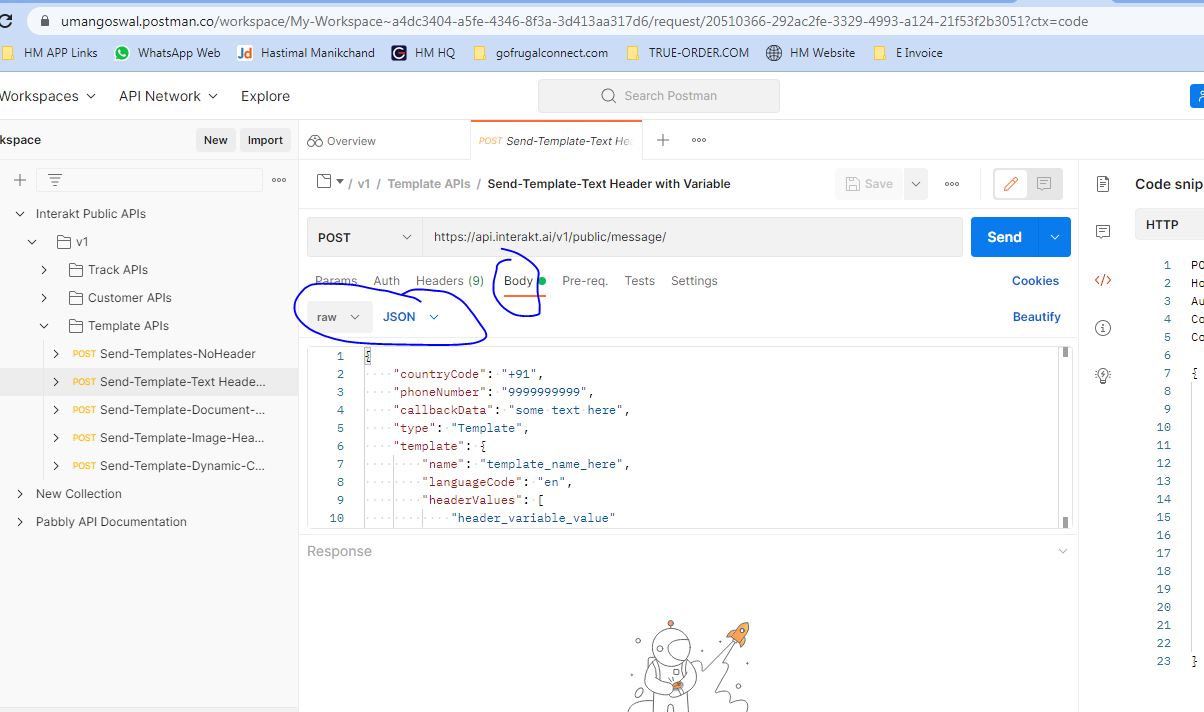
Task: Switch to the Headers (9) tab
Action: pyautogui.click(x=450, y=281)
